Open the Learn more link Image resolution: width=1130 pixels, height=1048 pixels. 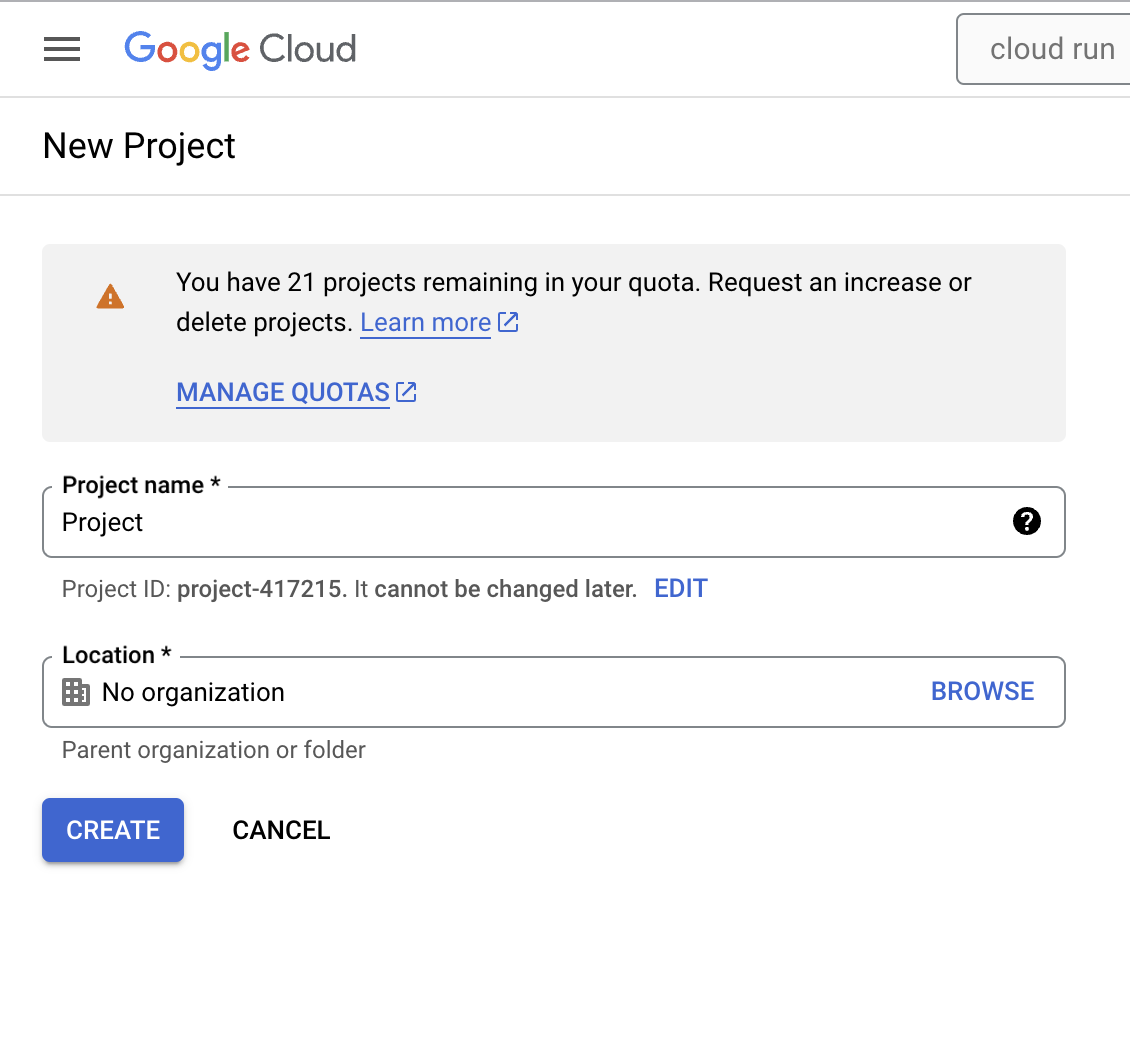click(x=425, y=322)
